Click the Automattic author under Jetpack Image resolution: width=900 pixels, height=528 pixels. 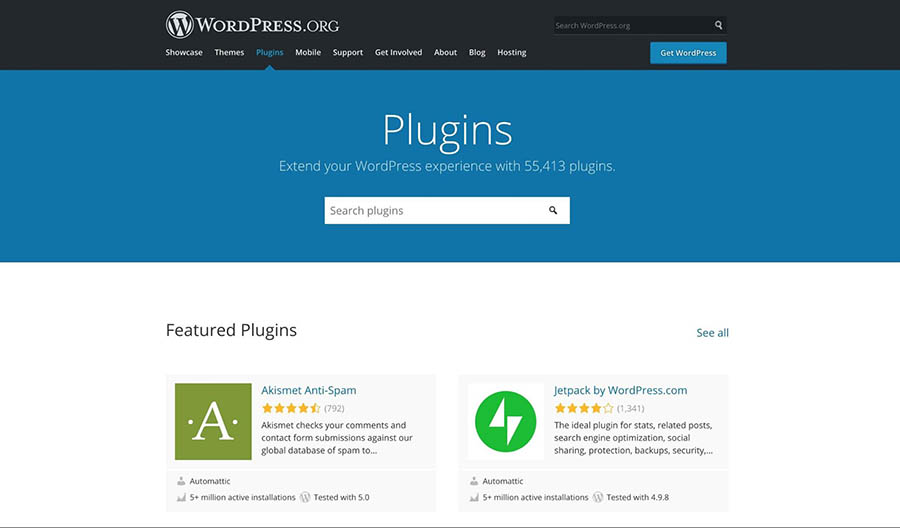(x=503, y=481)
